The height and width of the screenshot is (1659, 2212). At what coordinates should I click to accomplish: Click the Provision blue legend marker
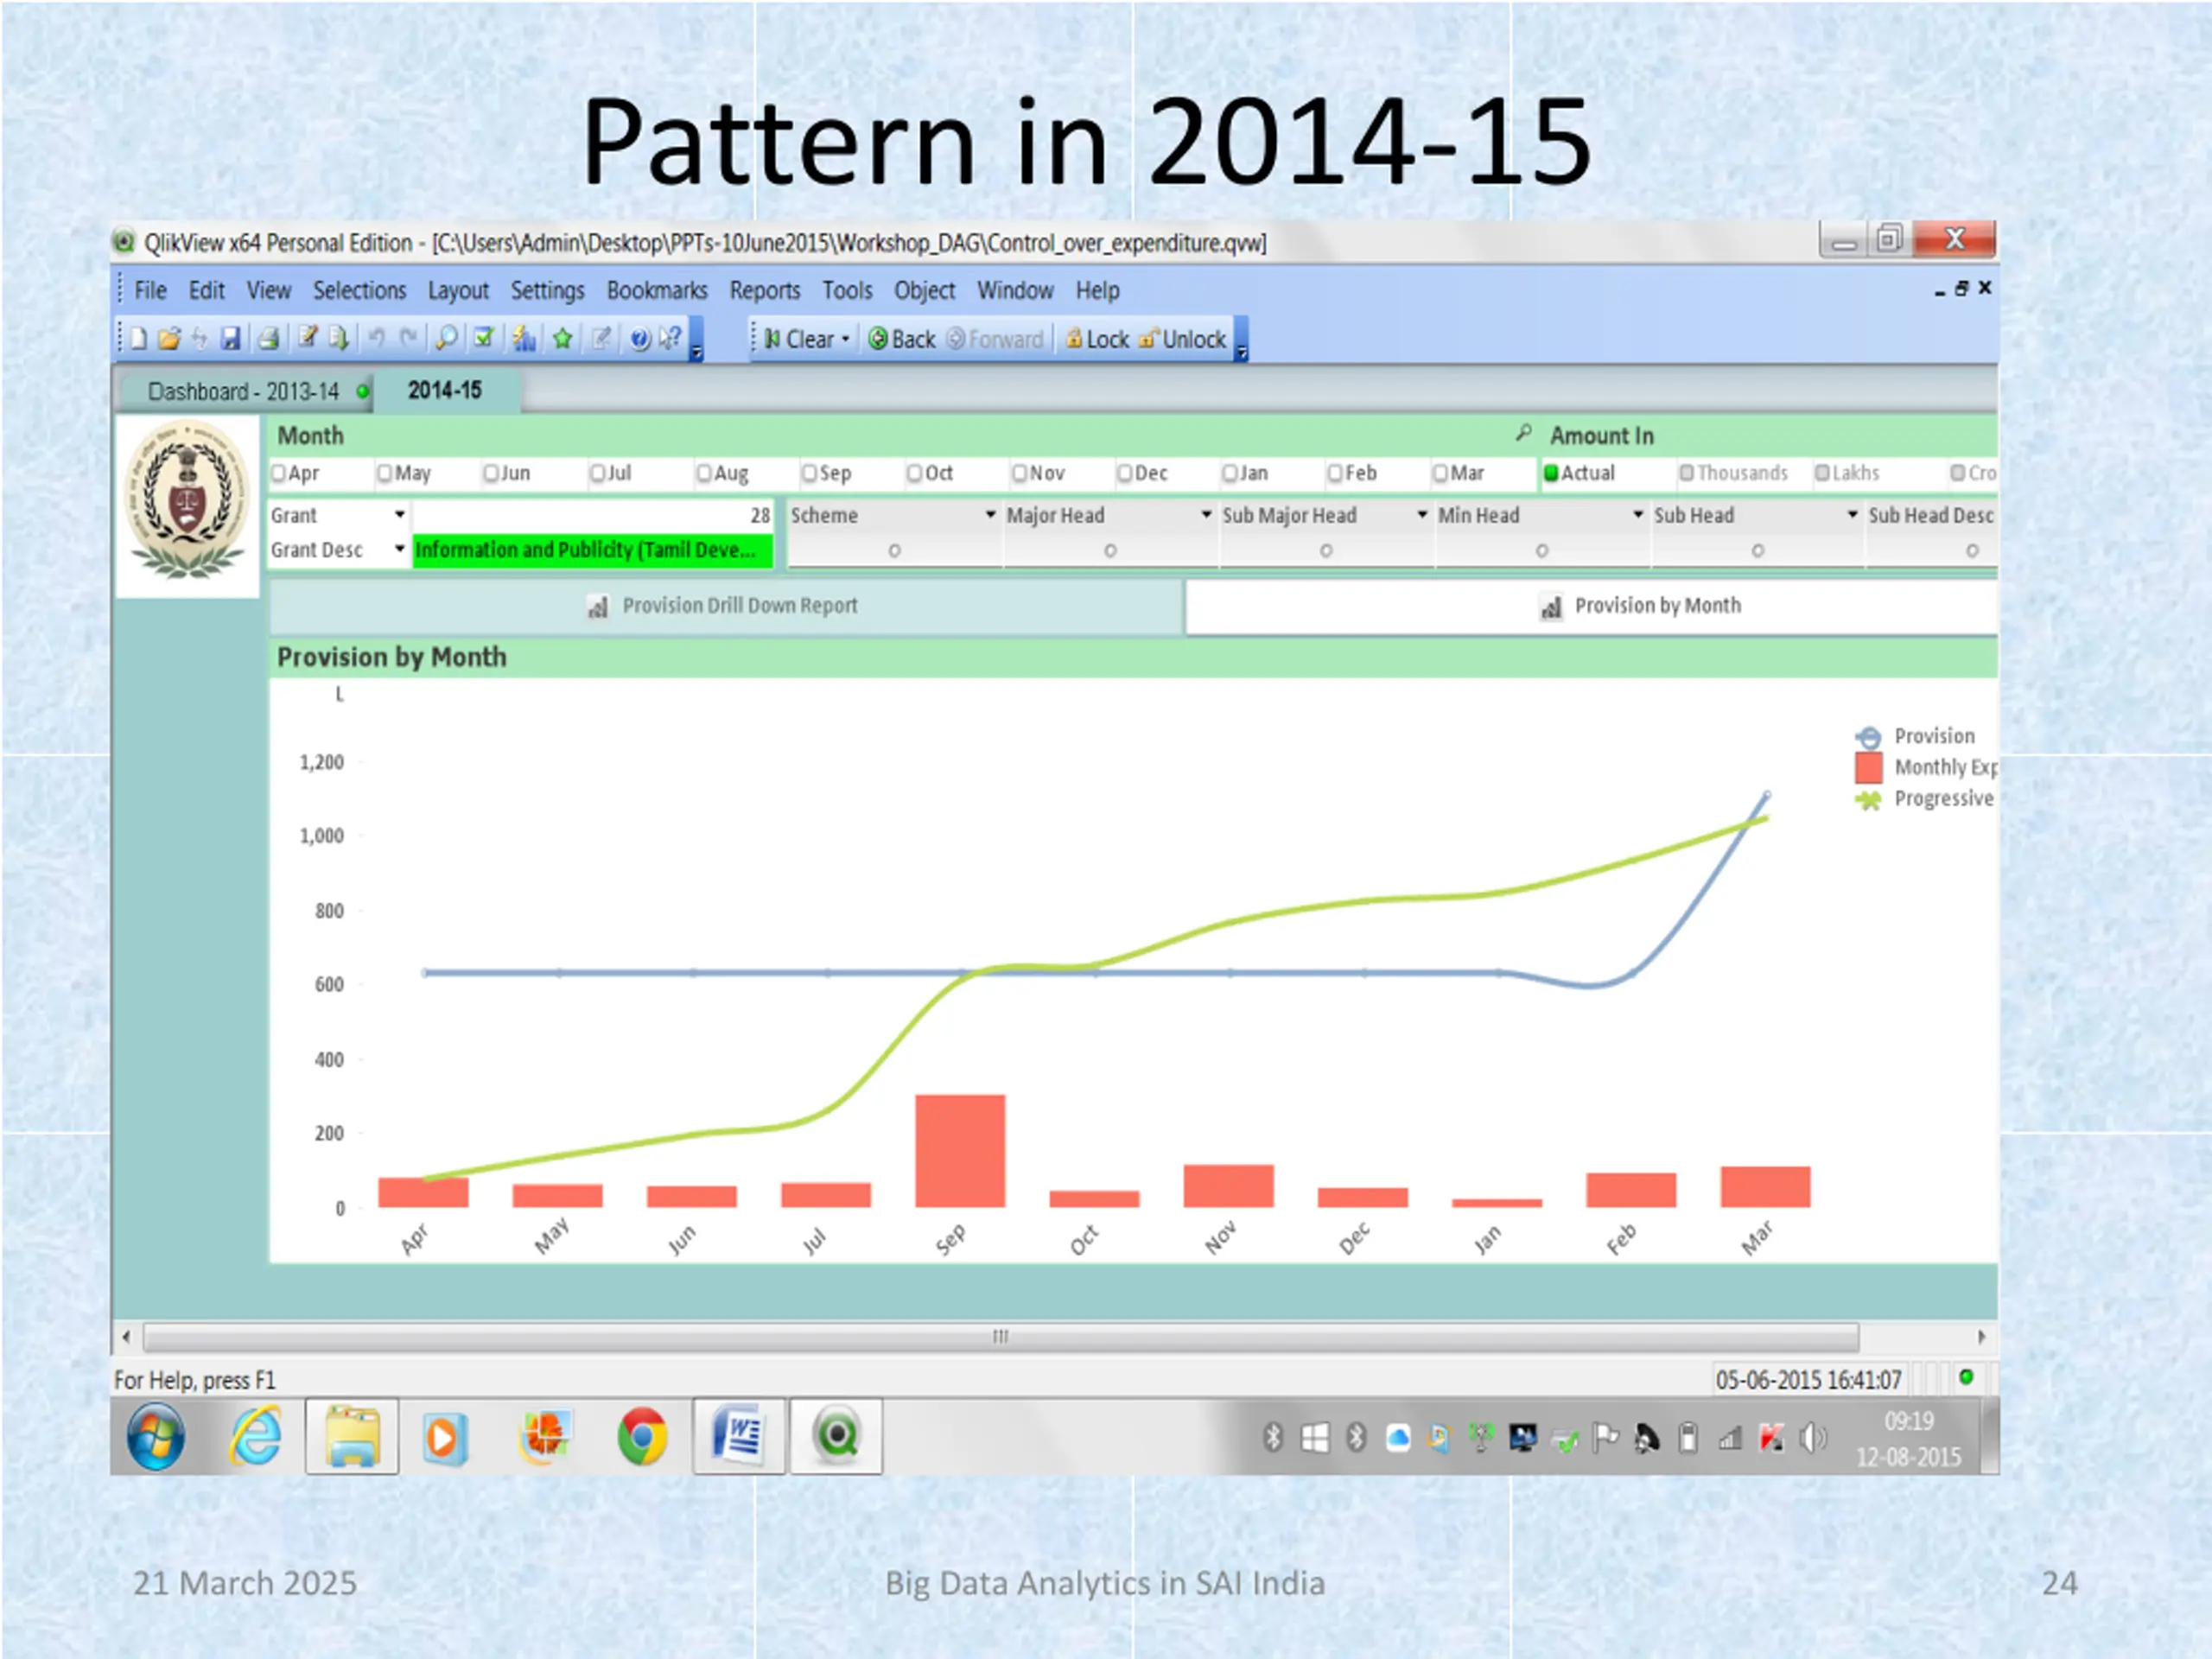[1868, 737]
